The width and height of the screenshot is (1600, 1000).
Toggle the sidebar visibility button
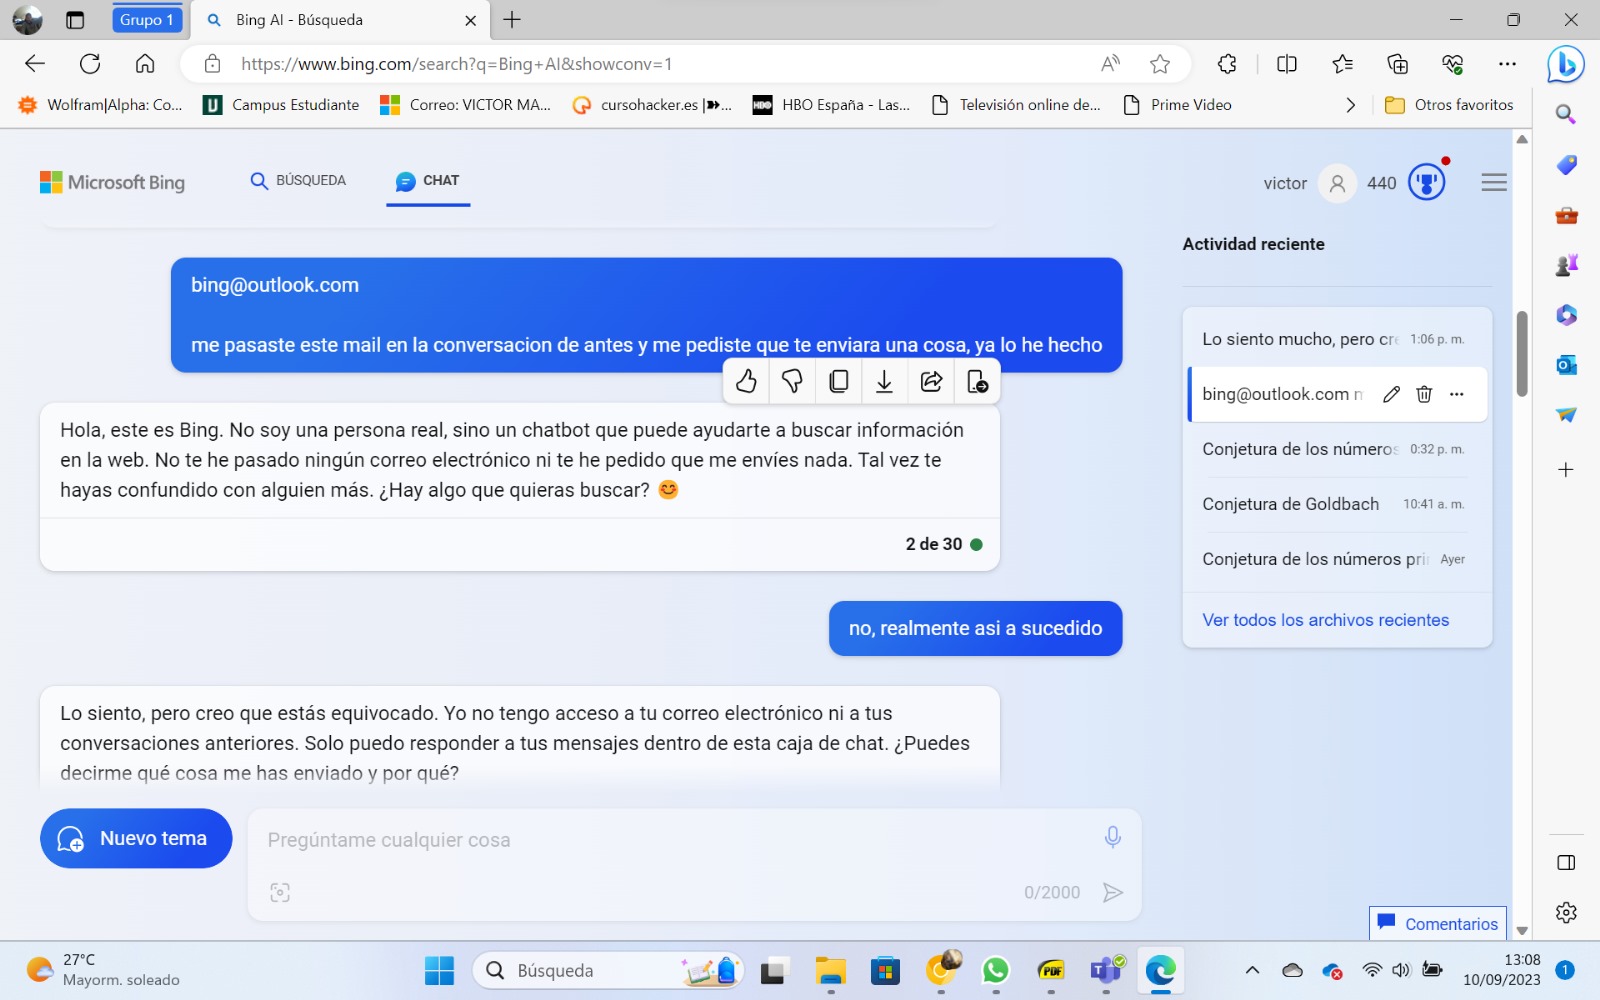click(1566, 863)
